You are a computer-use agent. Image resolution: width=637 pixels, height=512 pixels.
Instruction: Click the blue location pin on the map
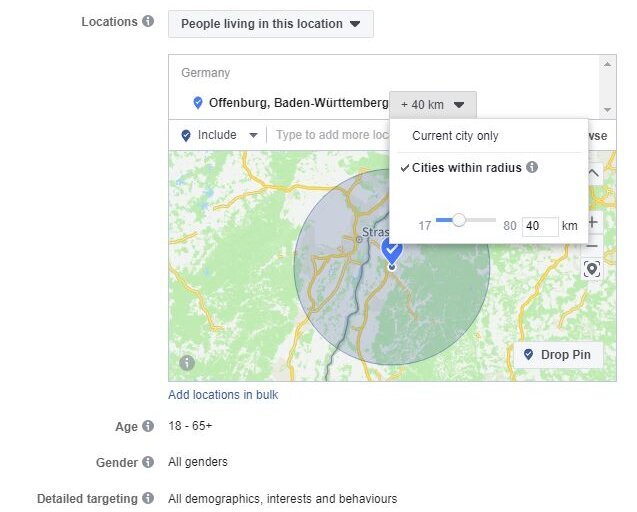point(392,250)
